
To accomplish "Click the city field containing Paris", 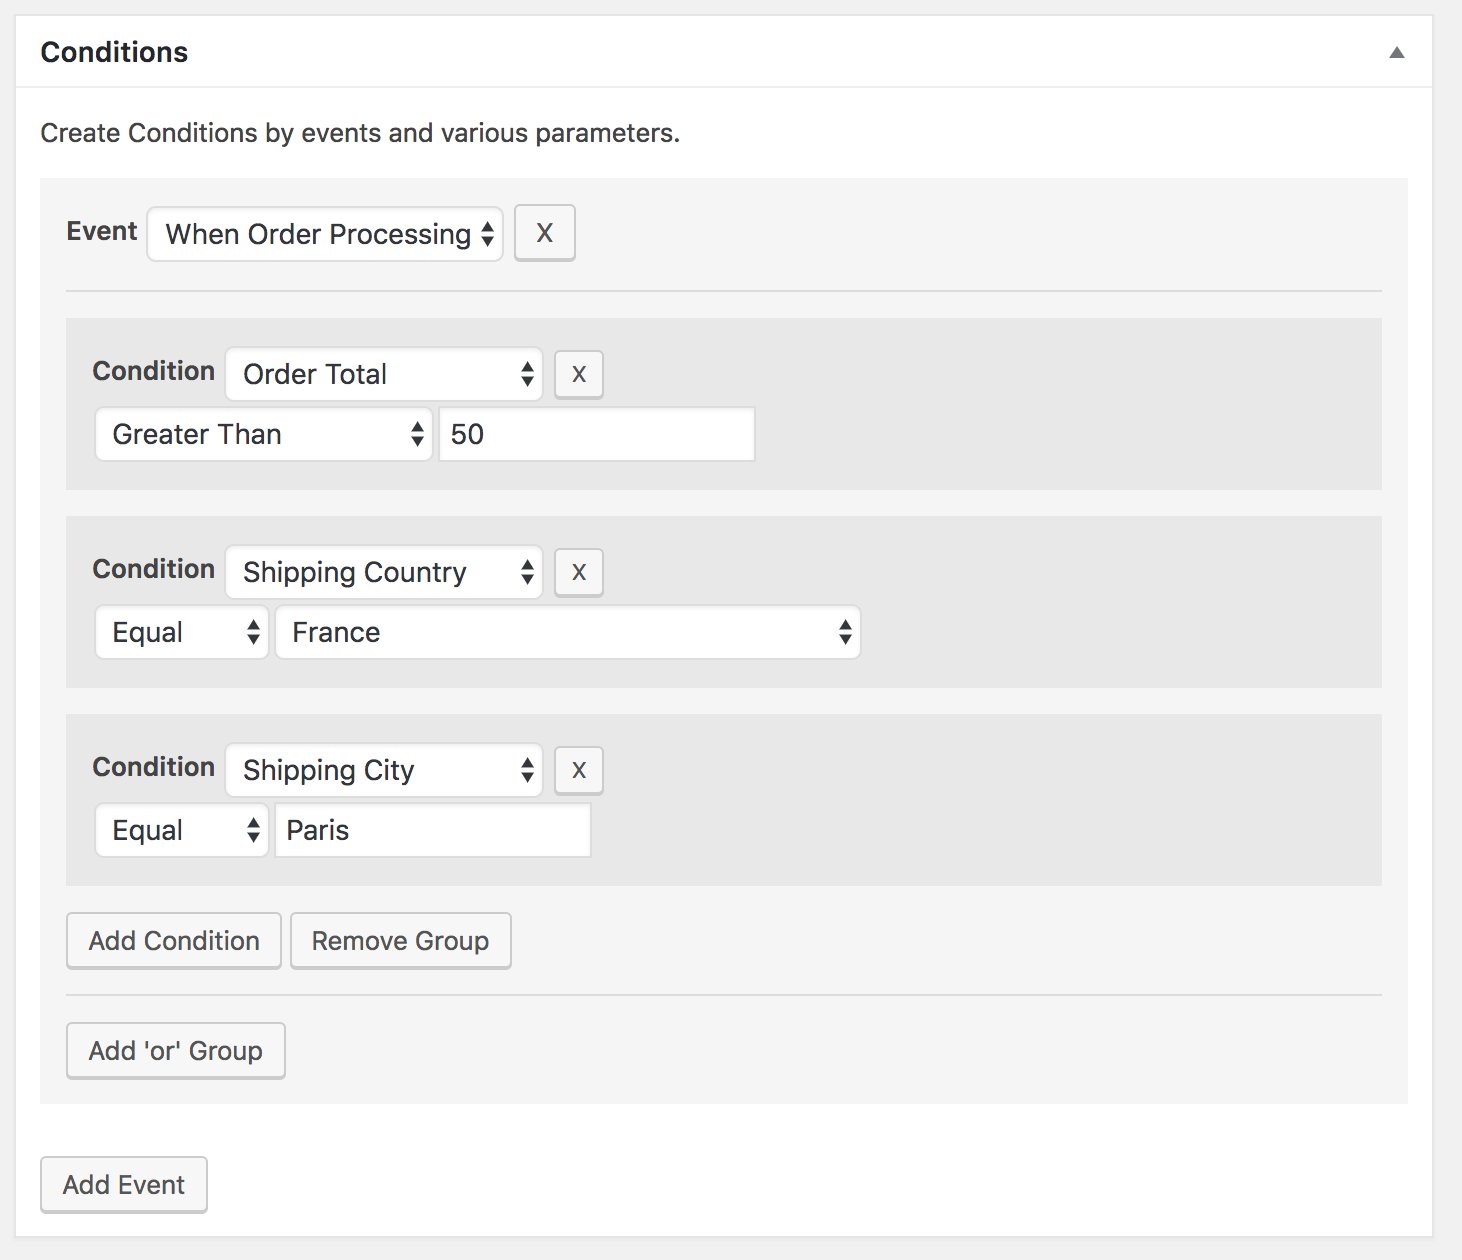I will 433,830.
